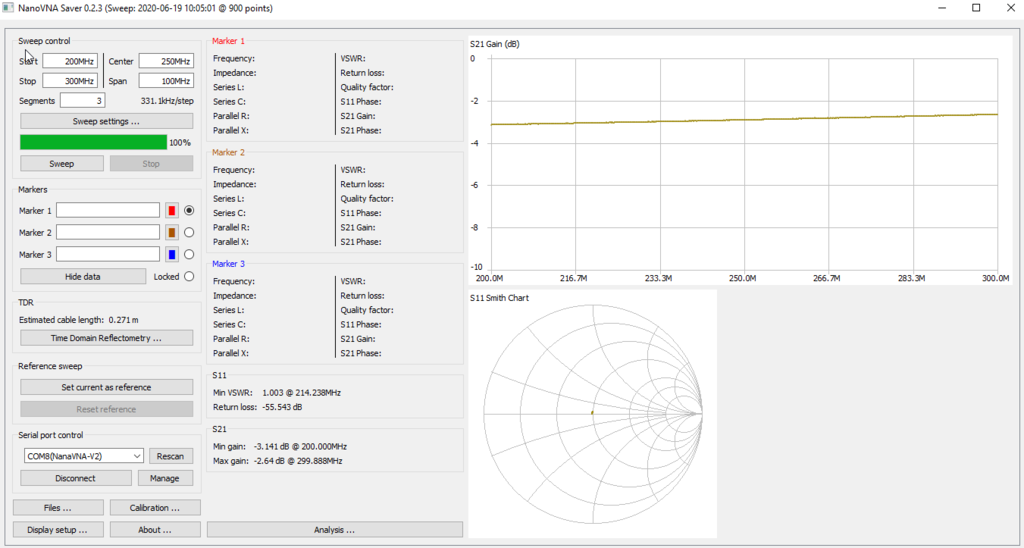Open the Manage device button
The image size is (1024, 548).
click(165, 478)
